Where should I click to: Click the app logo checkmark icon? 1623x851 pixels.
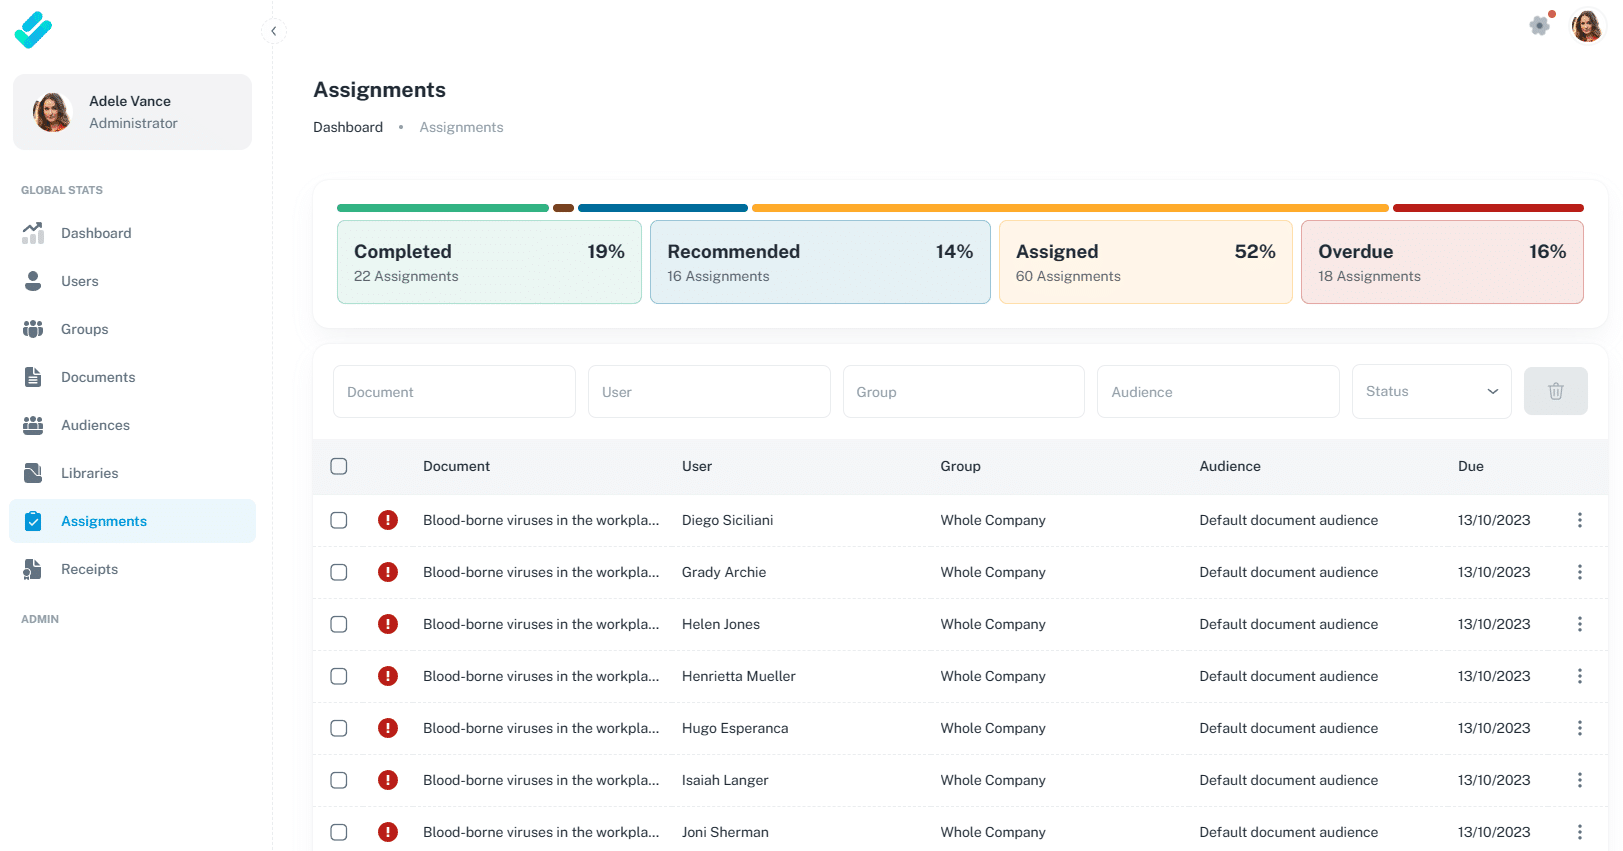tap(33, 30)
